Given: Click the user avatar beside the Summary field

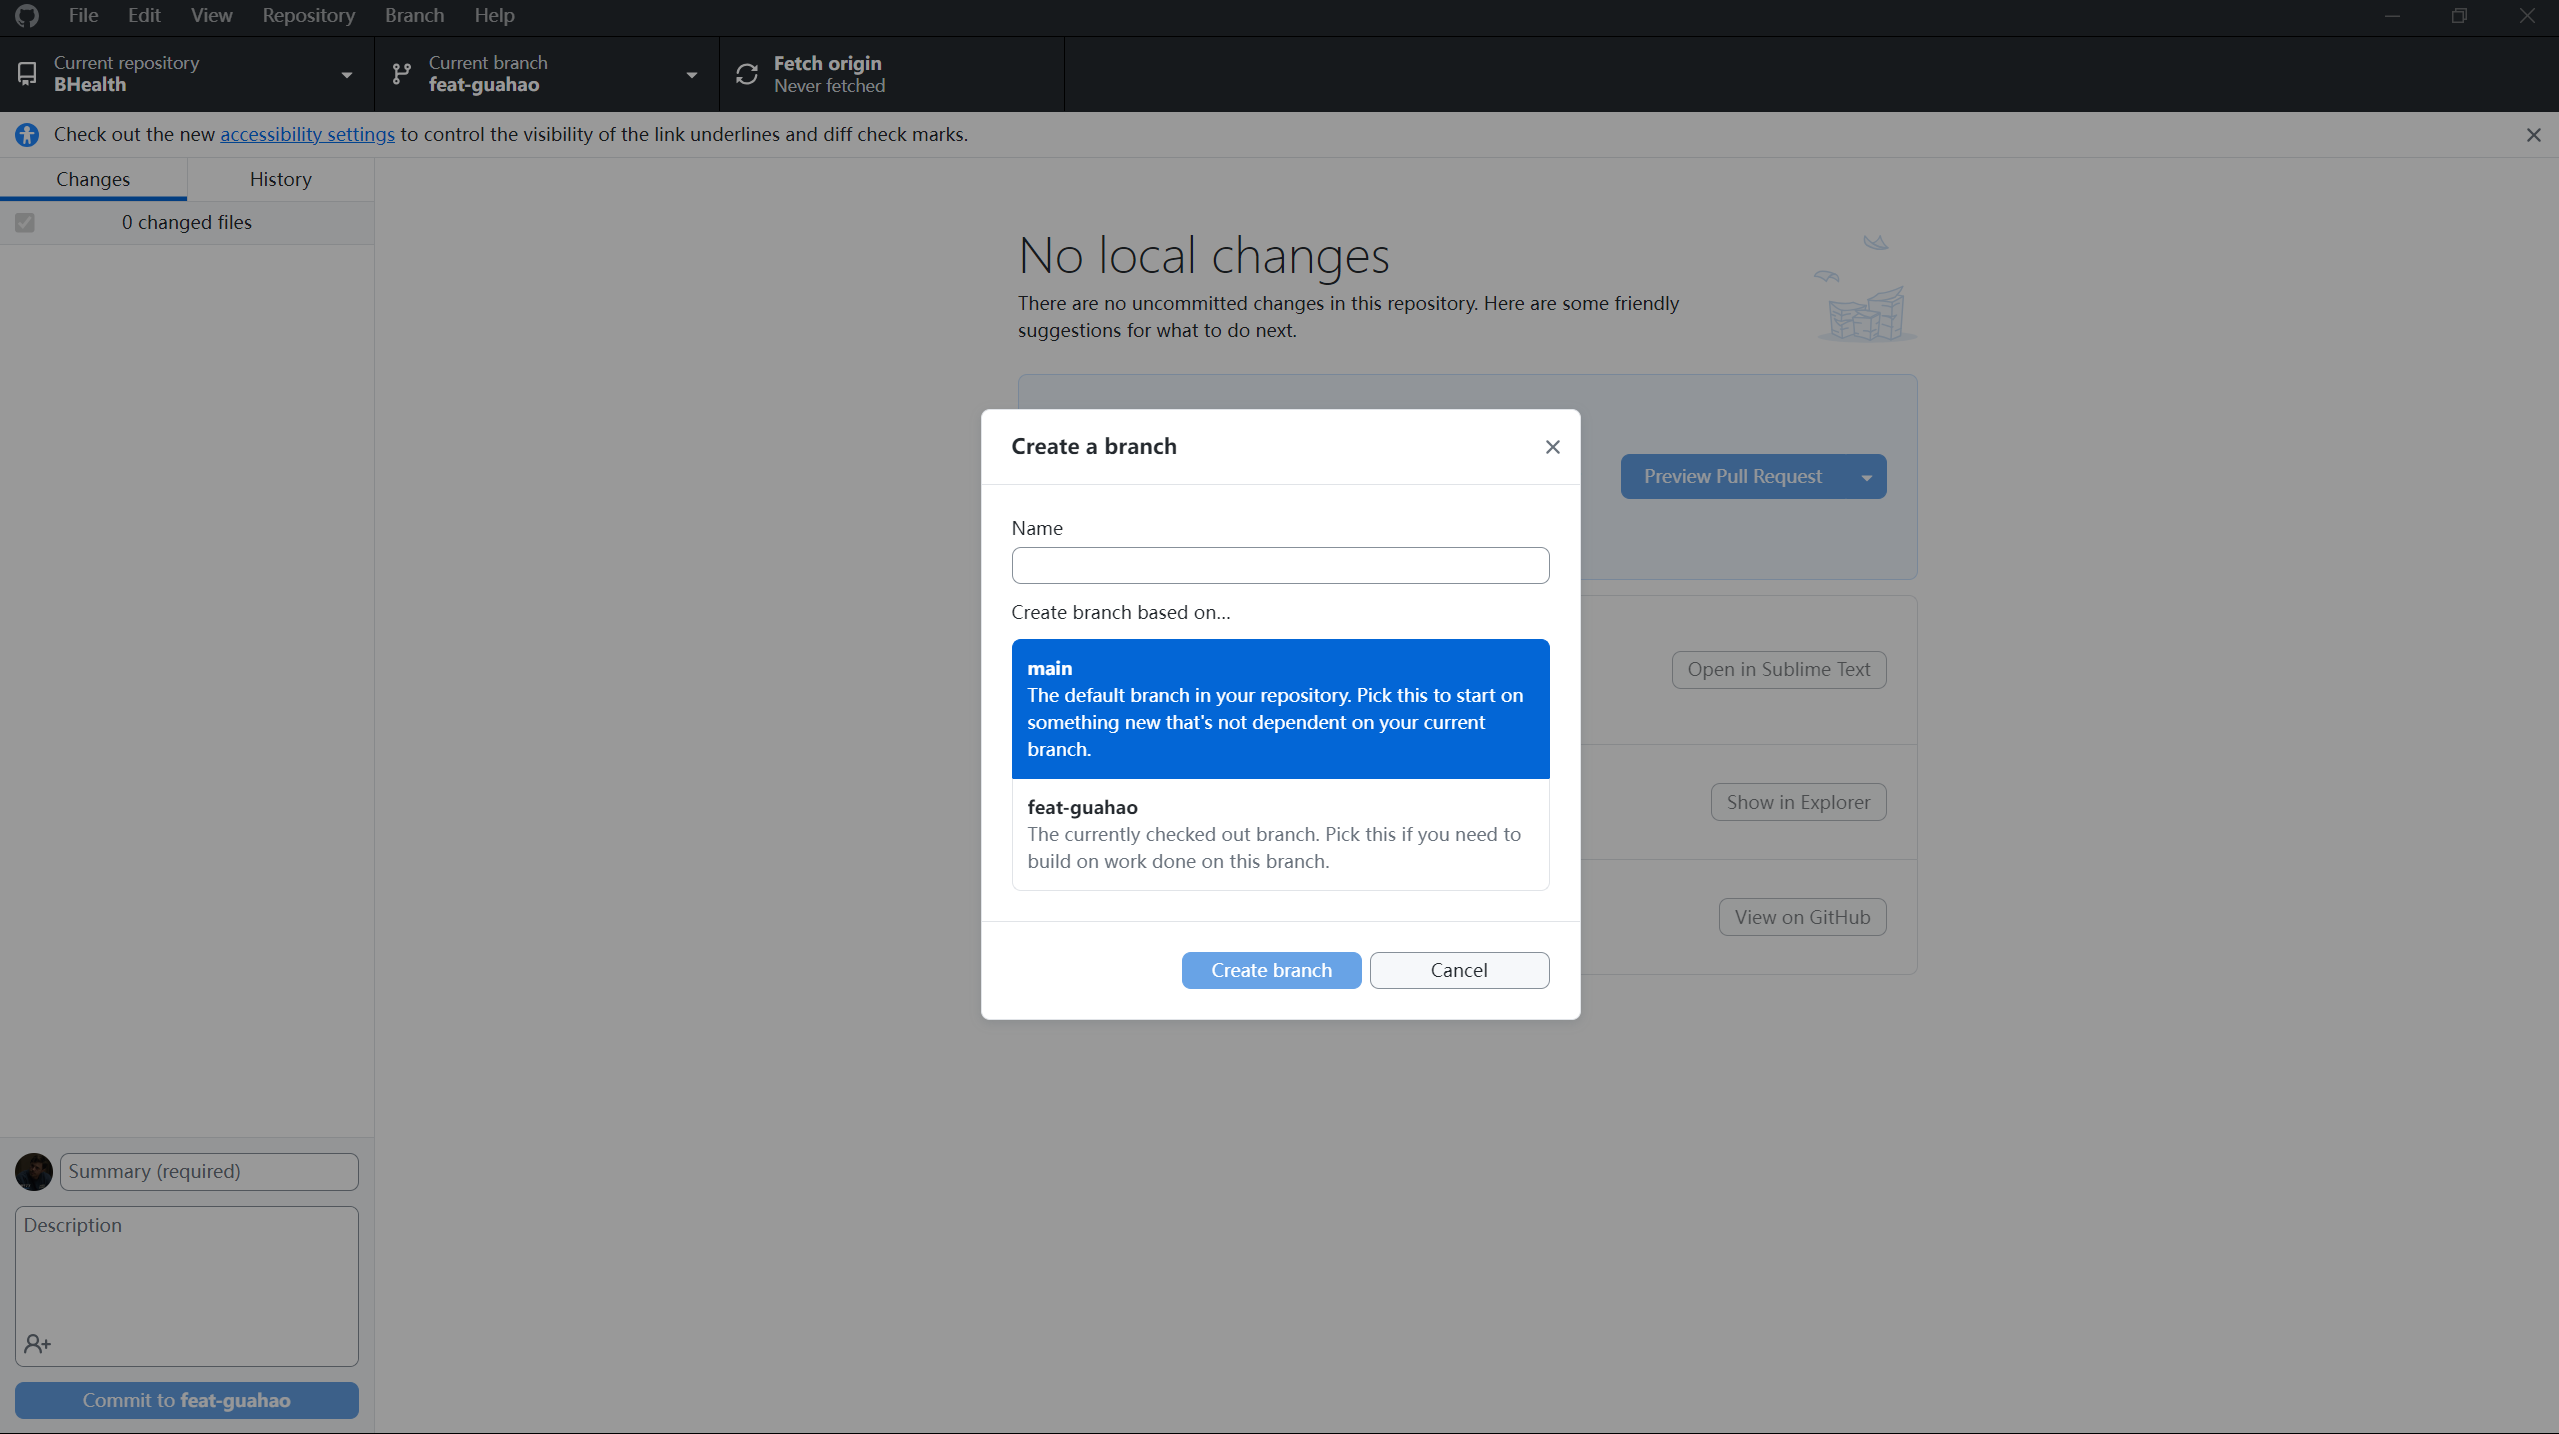Looking at the screenshot, I should pos(34,1172).
